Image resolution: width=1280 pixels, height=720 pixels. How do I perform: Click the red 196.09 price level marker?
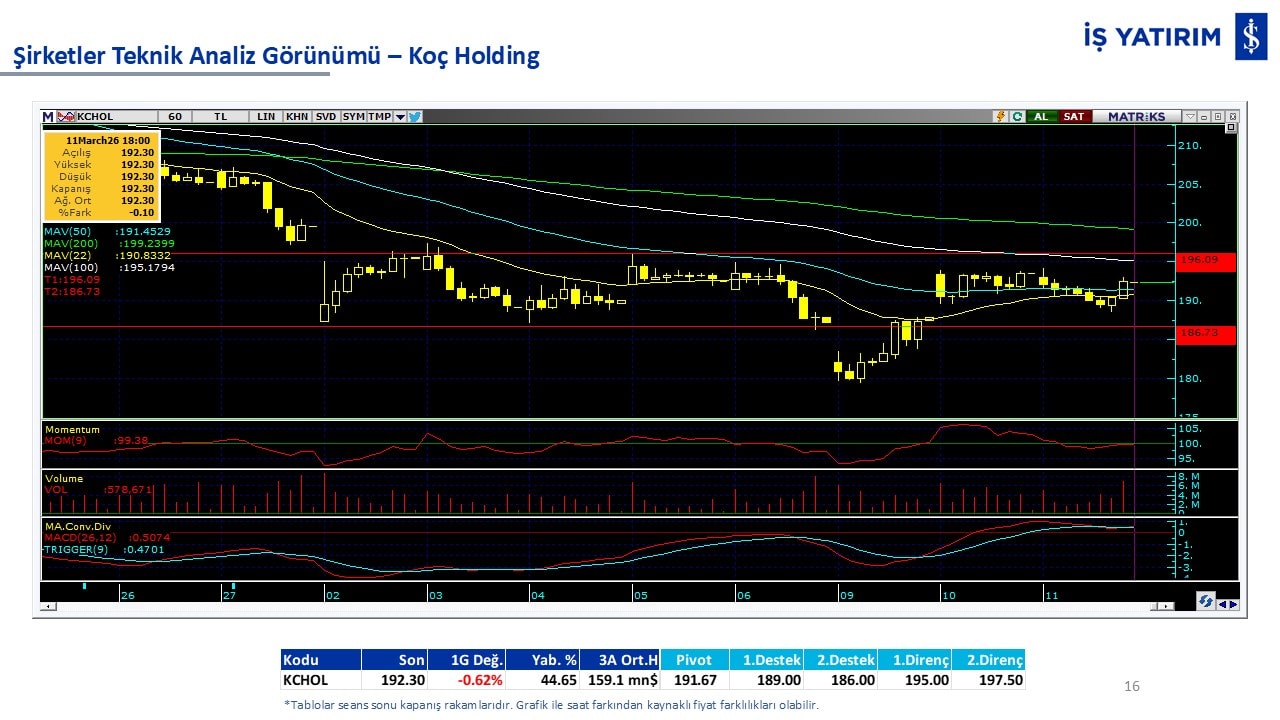point(1206,263)
